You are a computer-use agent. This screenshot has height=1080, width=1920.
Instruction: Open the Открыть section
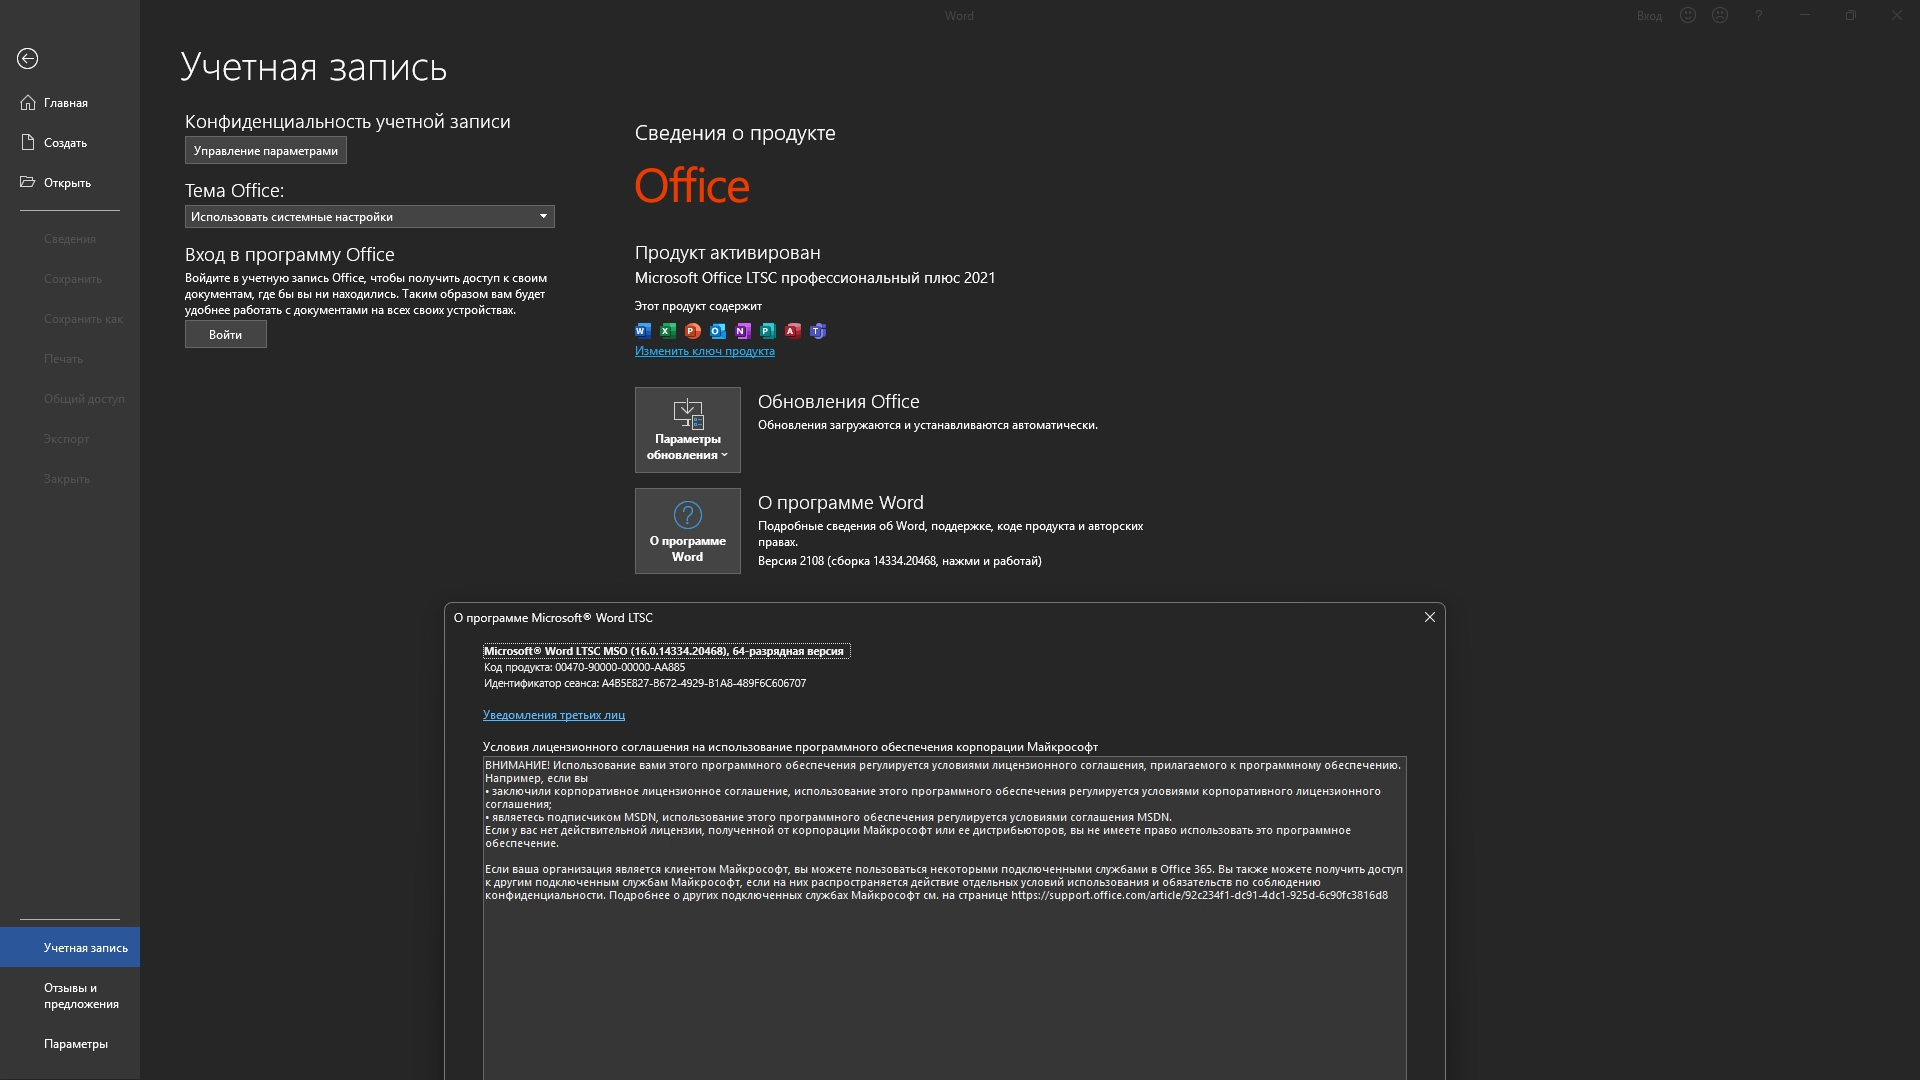(x=67, y=183)
